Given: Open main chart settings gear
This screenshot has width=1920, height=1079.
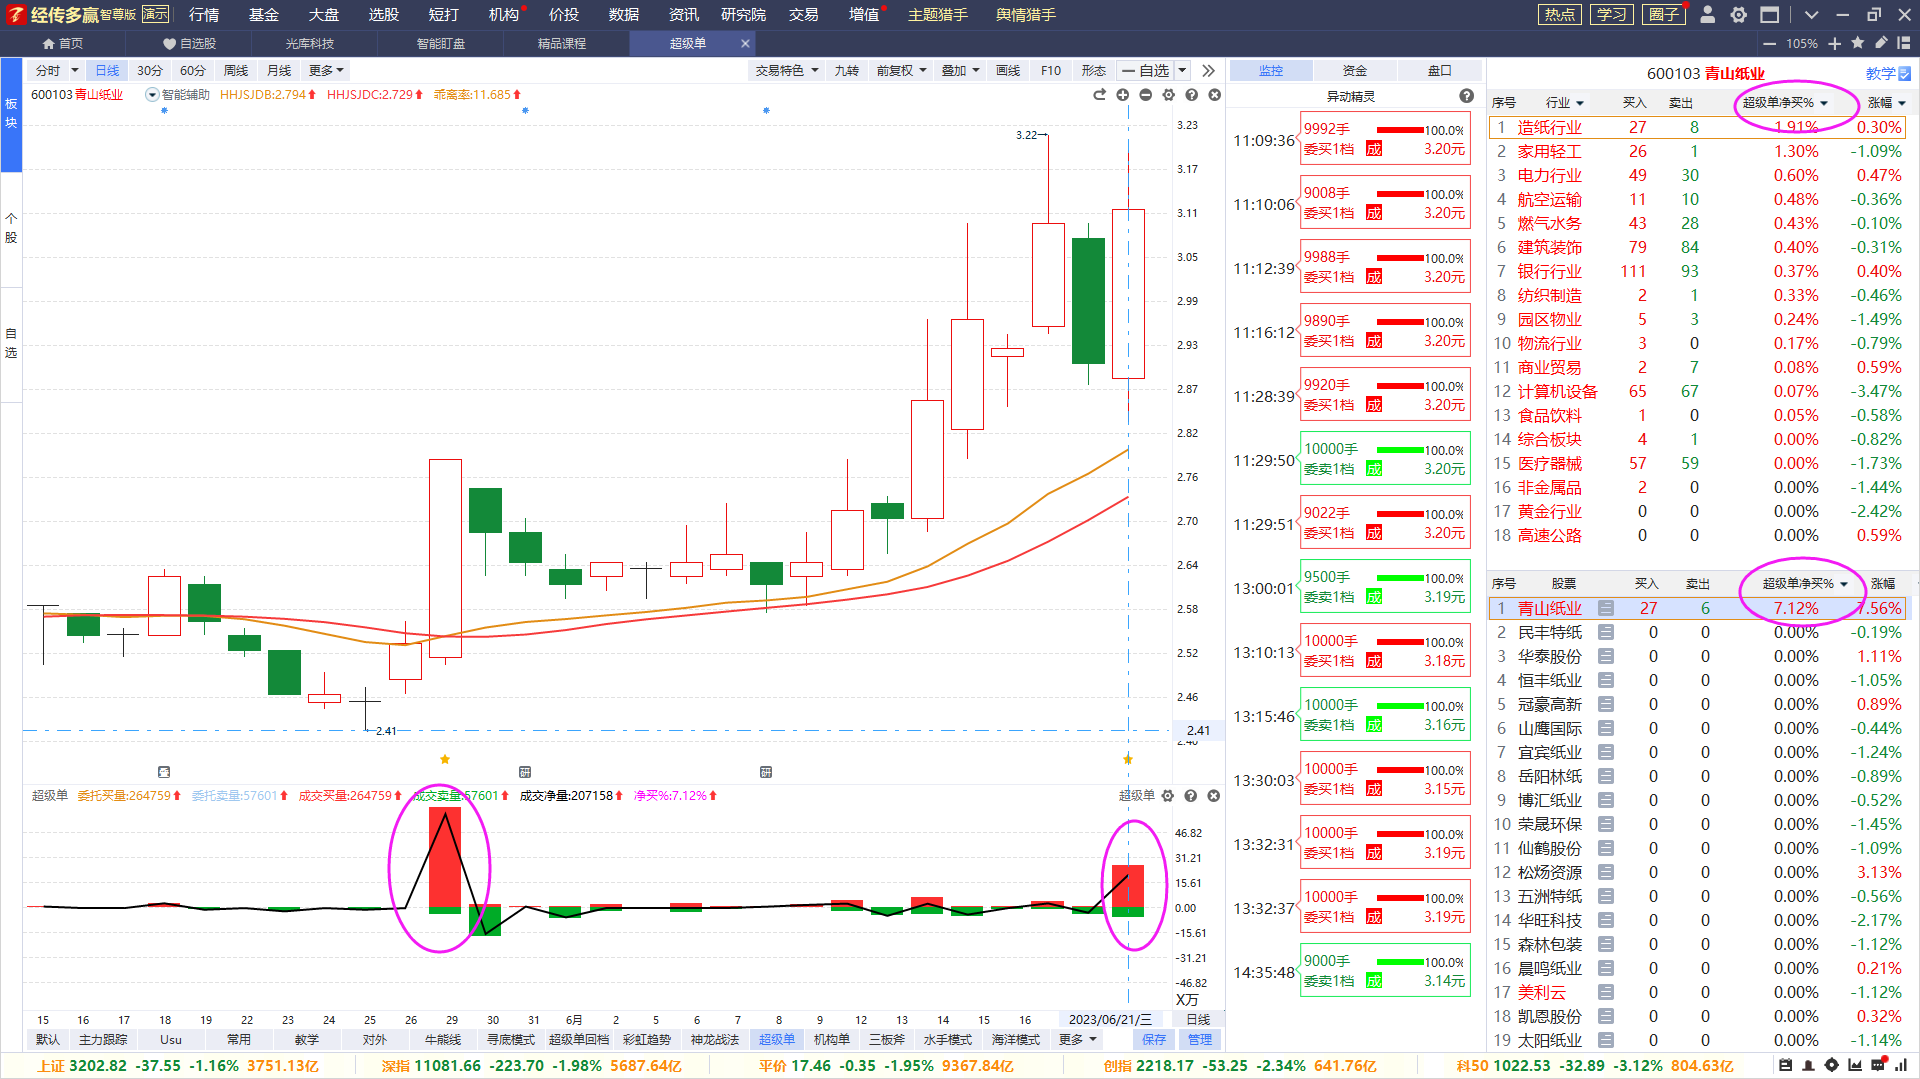Looking at the screenshot, I should click(1169, 95).
